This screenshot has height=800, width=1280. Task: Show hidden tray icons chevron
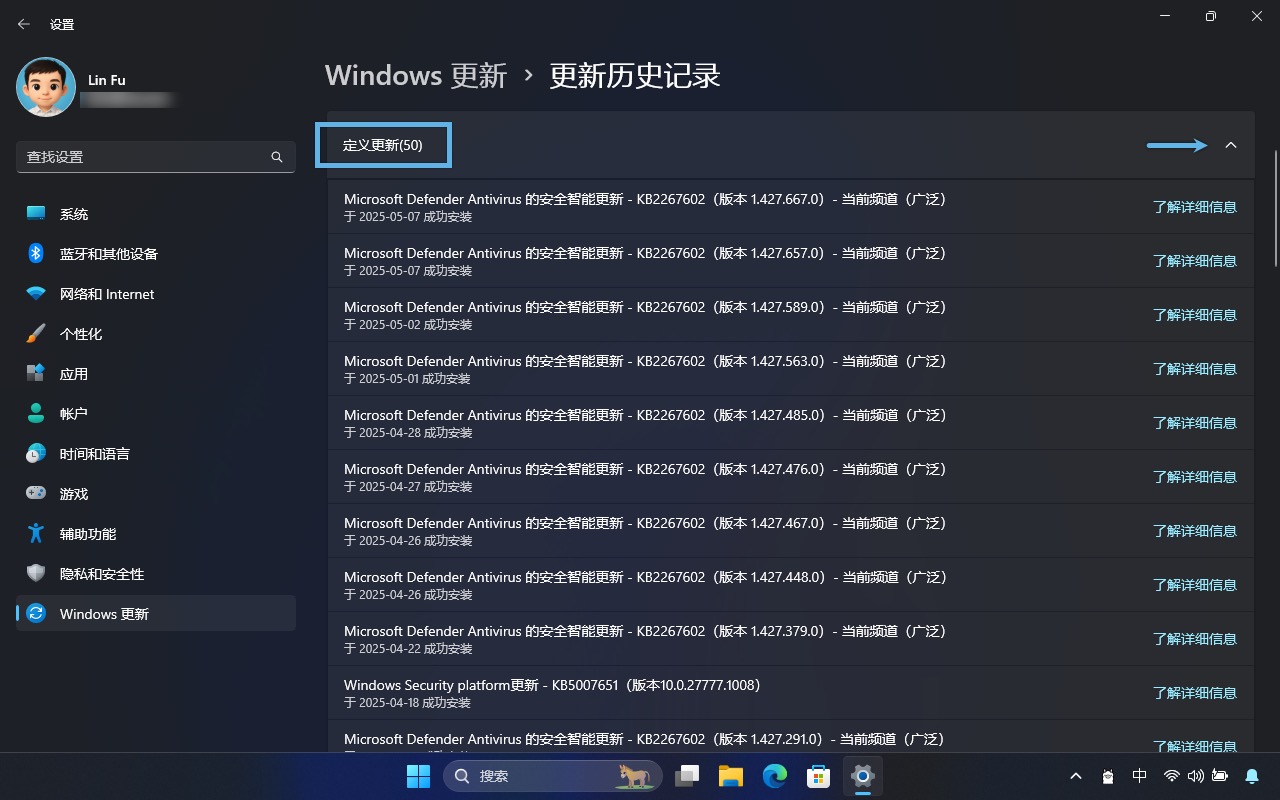tap(1076, 776)
